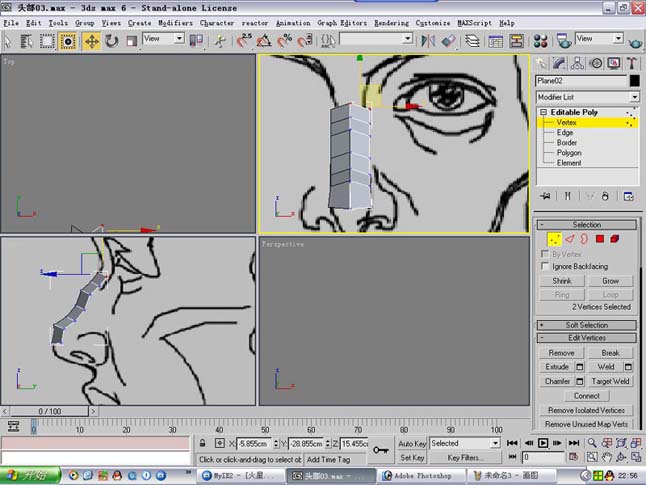
Task: Switch to the Utilities command panel tab
Action: pyautogui.click(x=632, y=63)
